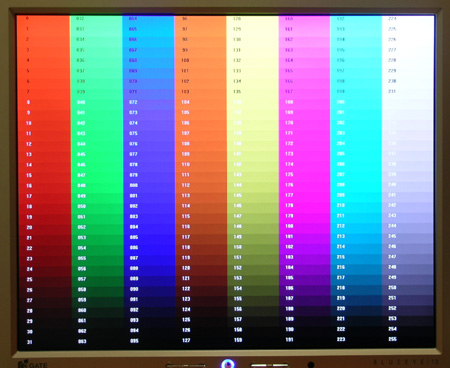Pick the green swatch numbered 047

(x=97, y=175)
